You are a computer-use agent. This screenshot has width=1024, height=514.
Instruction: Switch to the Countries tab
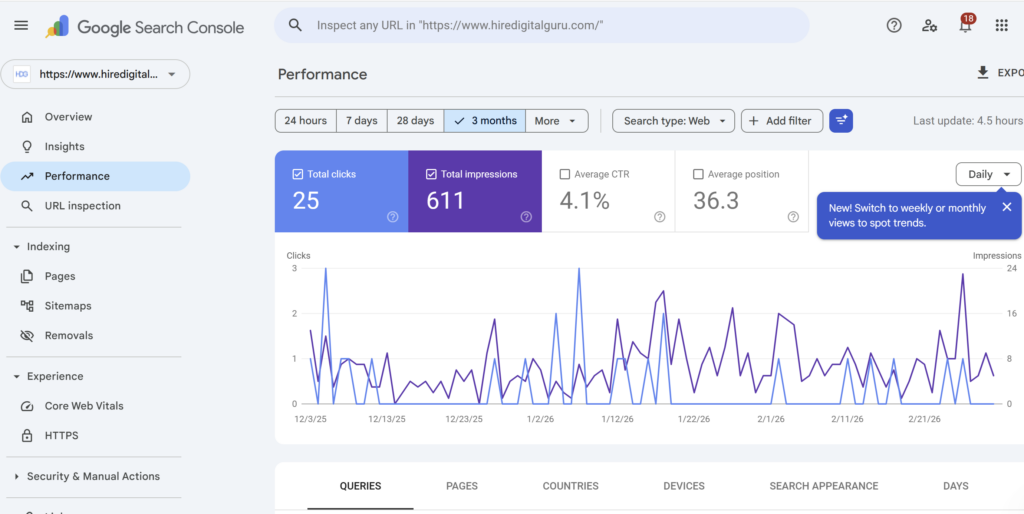(x=570, y=486)
